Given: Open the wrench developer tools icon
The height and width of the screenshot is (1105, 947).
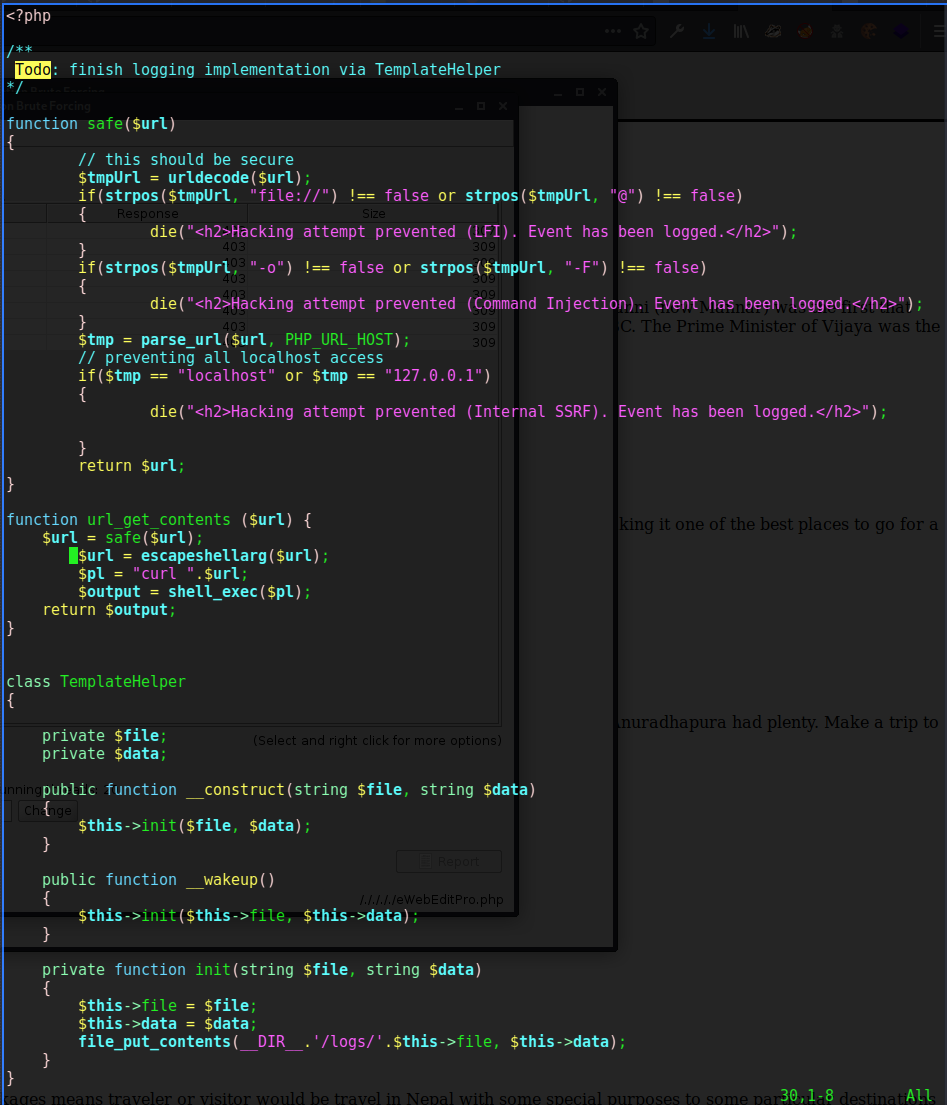Looking at the screenshot, I should (x=677, y=32).
